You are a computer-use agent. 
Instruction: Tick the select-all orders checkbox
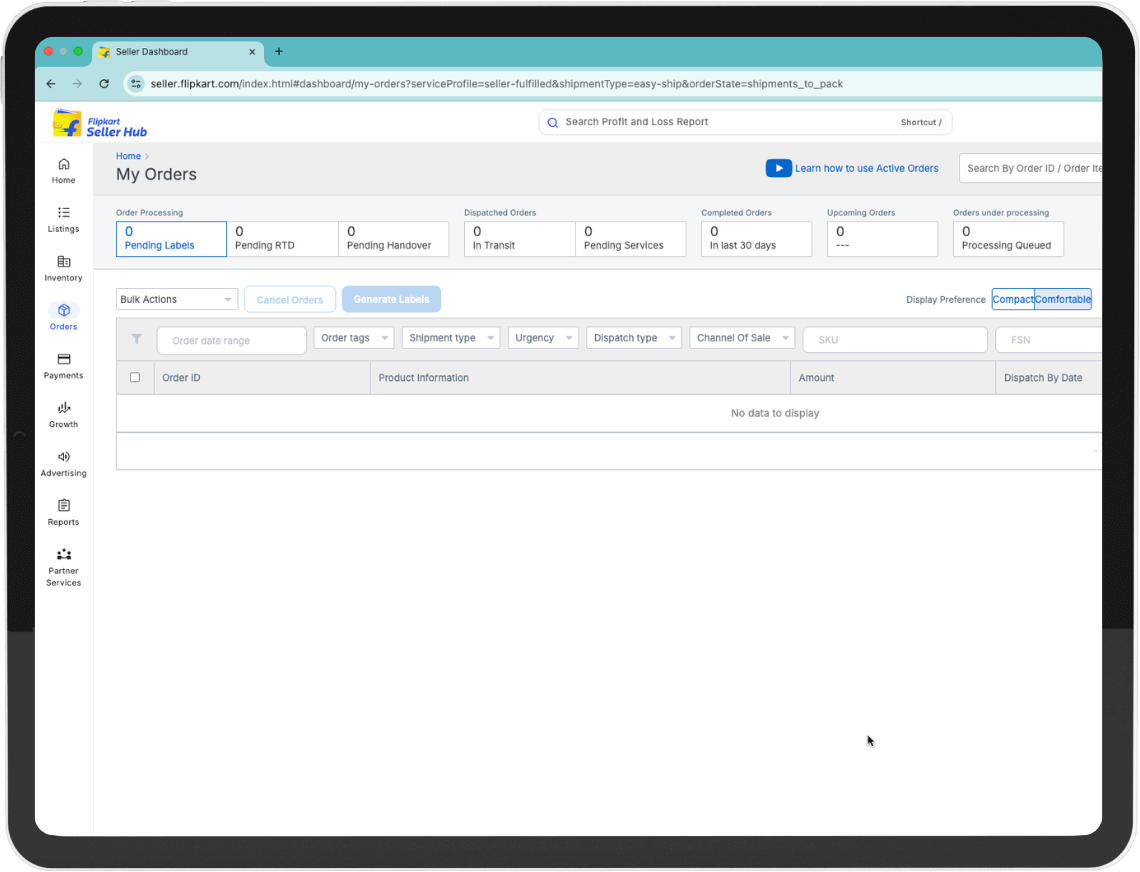pyautogui.click(x=135, y=378)
